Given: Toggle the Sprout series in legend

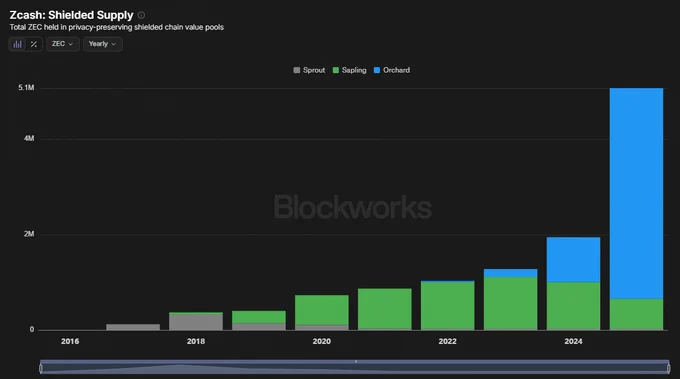Looking at the screenshot, I should pos(309,70).
